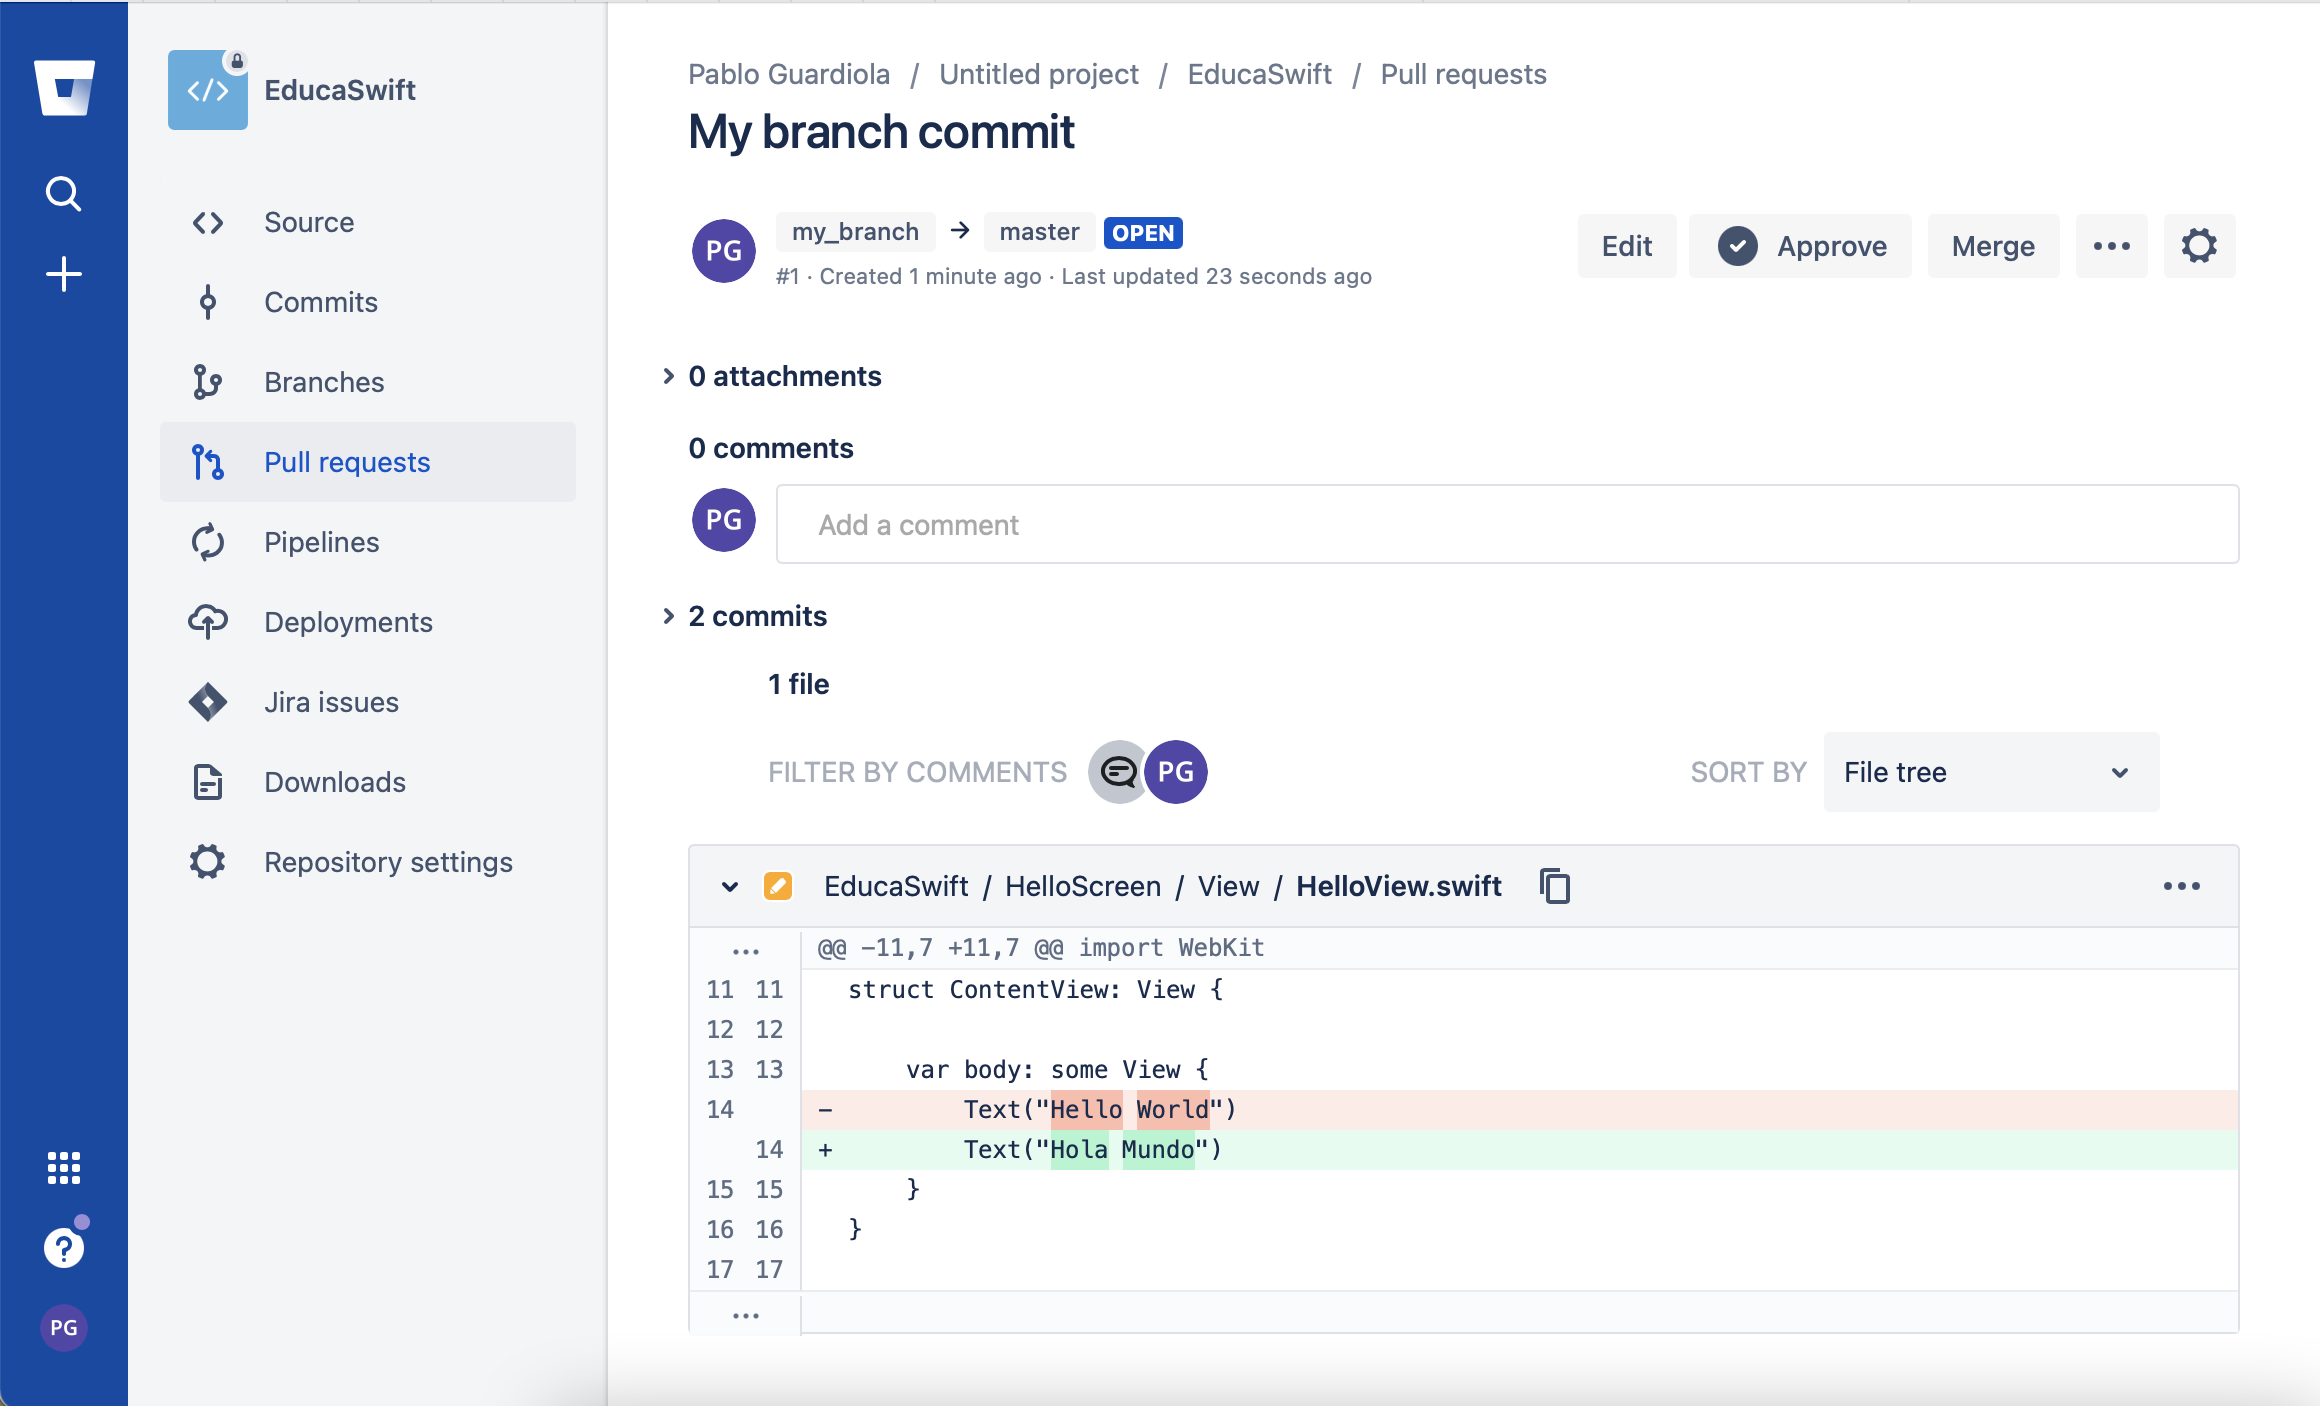Click the Merge button
This screenshot has width=2320, height=1406.
click(1993, 246)
